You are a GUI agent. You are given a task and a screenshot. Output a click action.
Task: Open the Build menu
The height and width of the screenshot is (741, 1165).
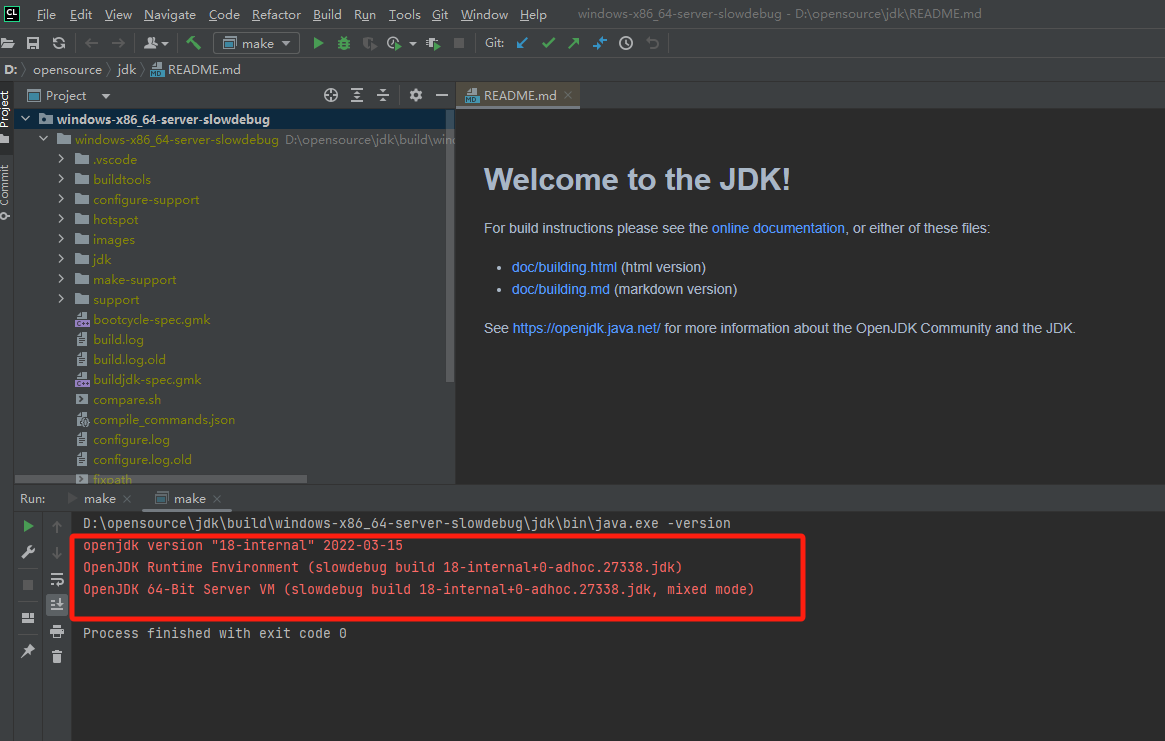(x=327, y=14)
